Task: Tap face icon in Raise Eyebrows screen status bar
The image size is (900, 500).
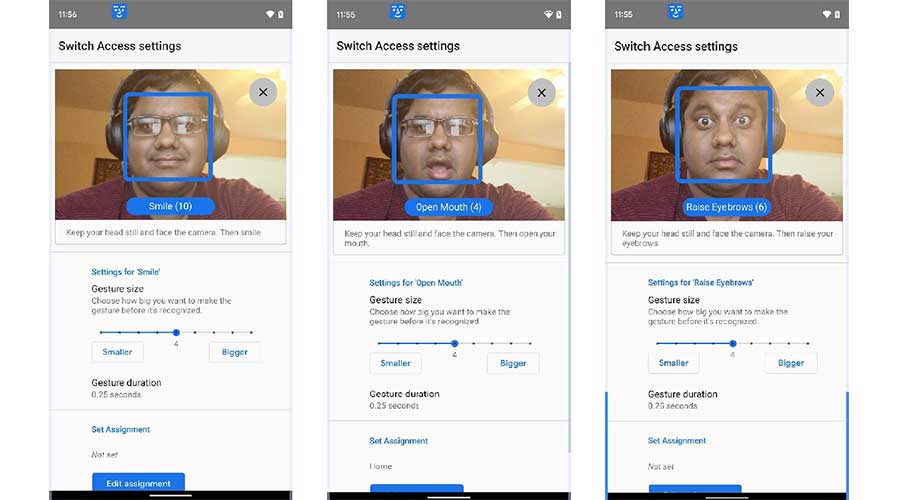Action: (x=676, y=11)
